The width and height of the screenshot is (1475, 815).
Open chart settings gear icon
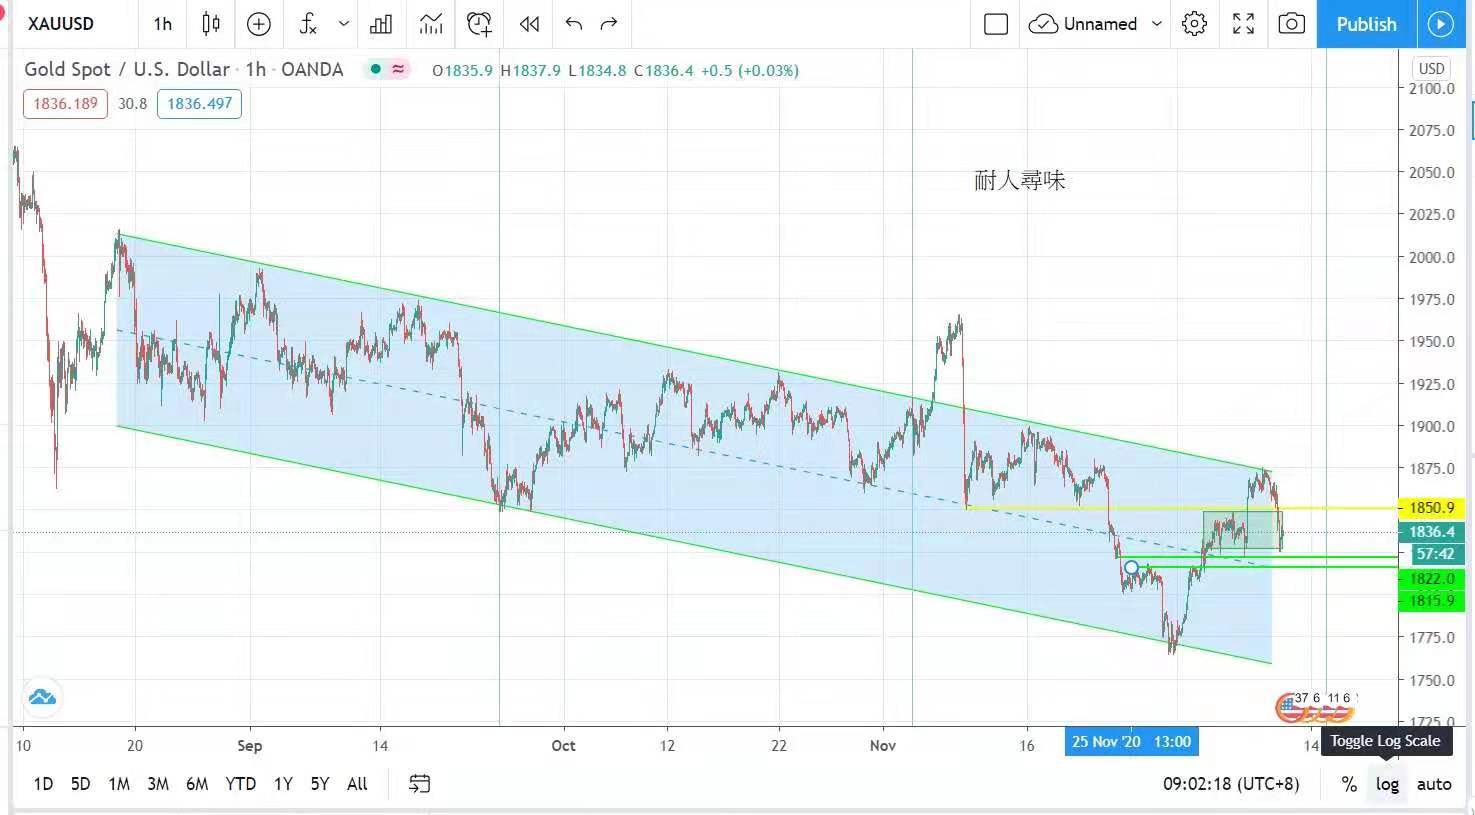pos(1194,24)
